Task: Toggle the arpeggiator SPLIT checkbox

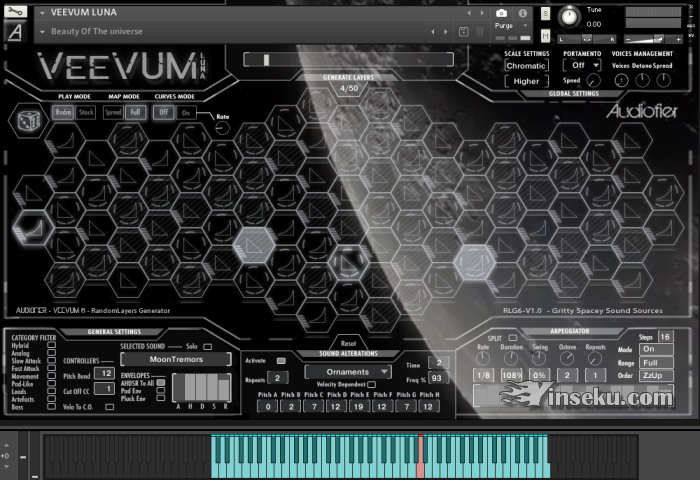Action: (x=513, y=338)
